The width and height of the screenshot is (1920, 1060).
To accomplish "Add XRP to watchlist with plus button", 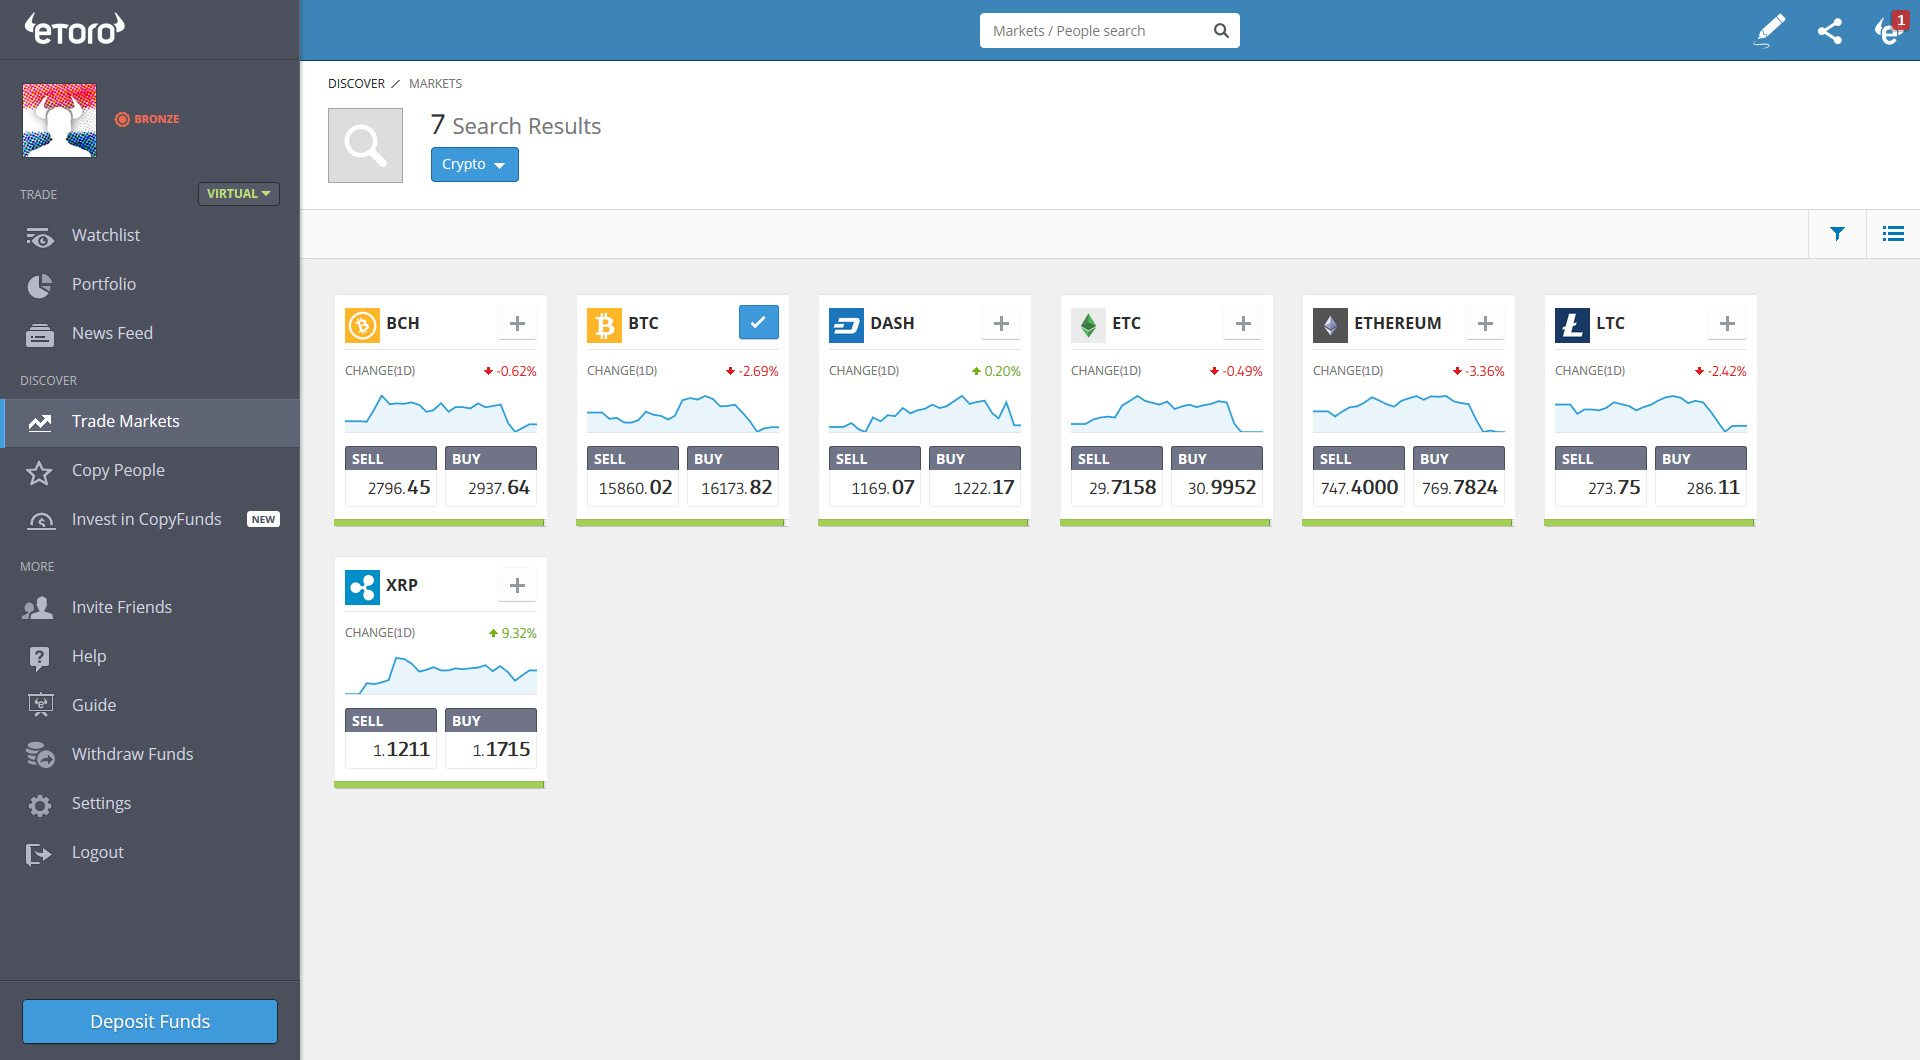I will (517, 585).
